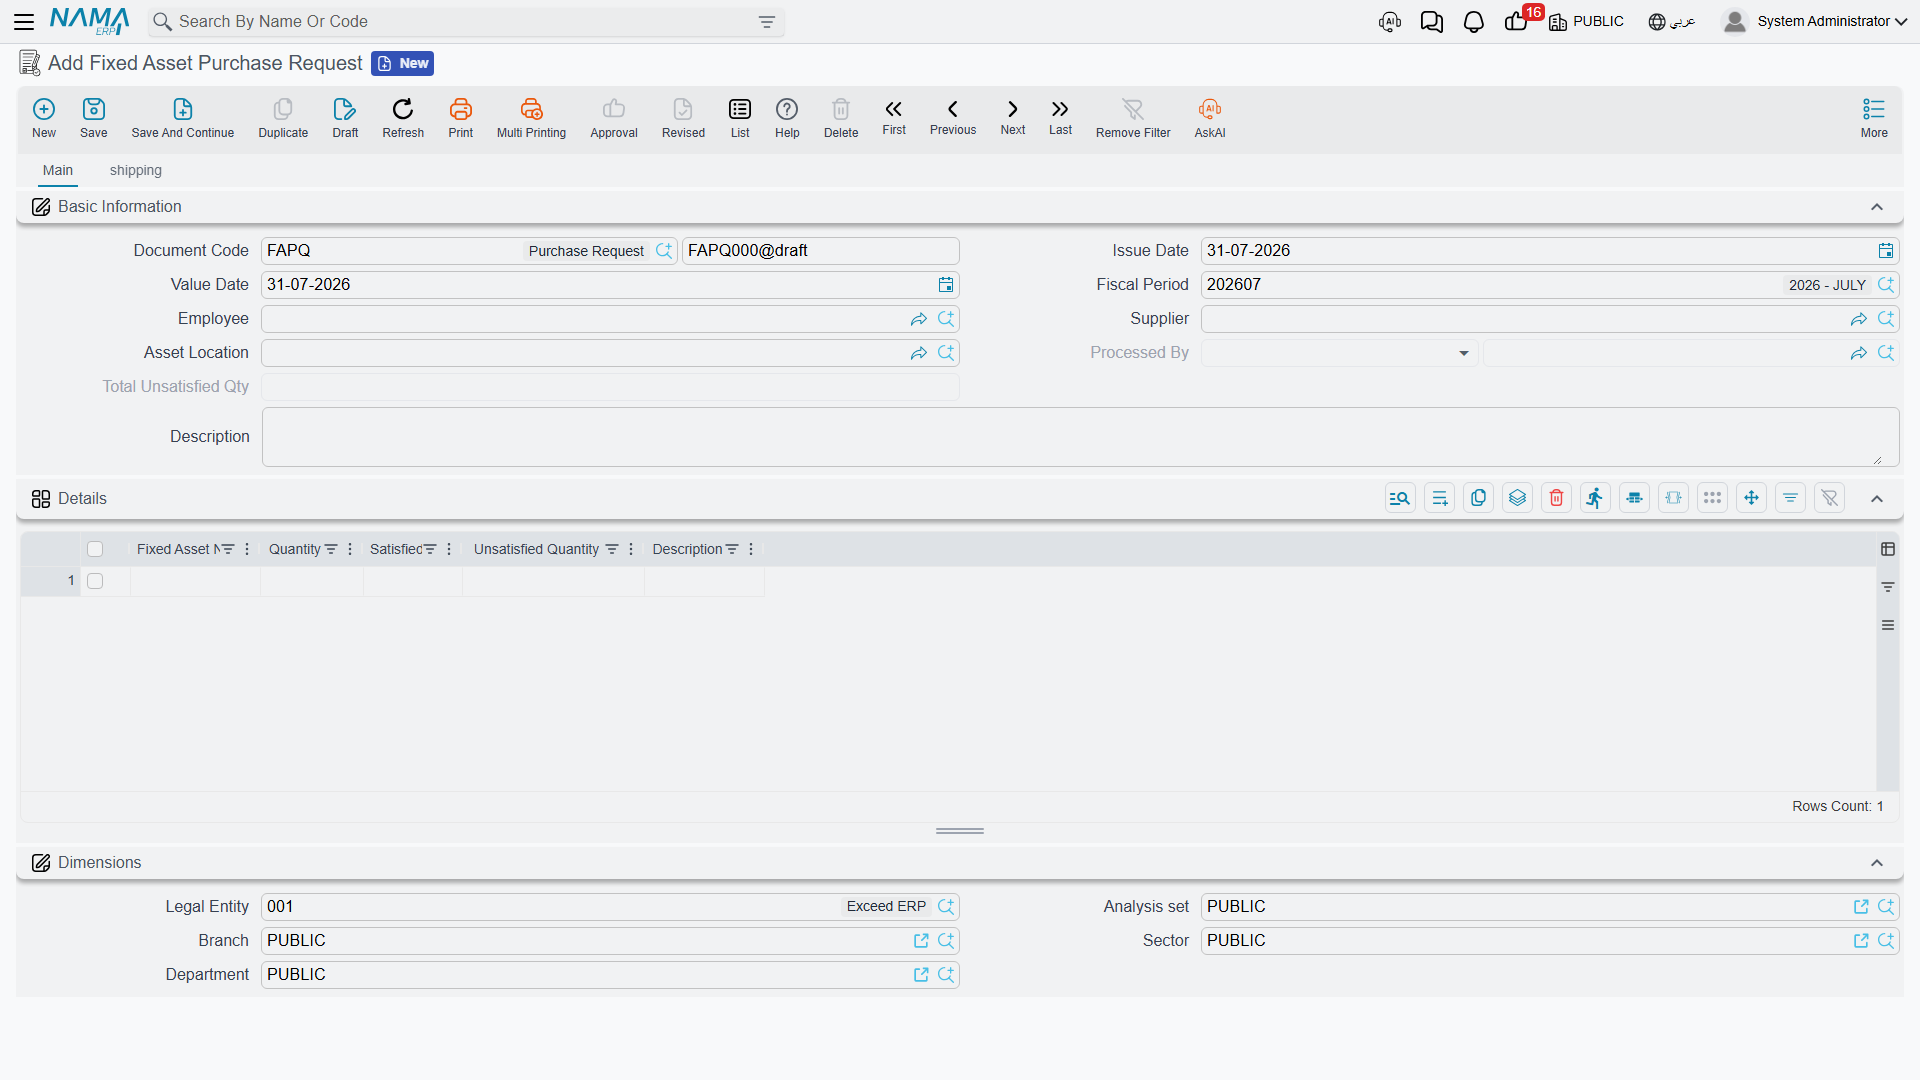Screen dimensions: 1920x1080
Task: Switch language to Arabic
Action: point(1672,21)
